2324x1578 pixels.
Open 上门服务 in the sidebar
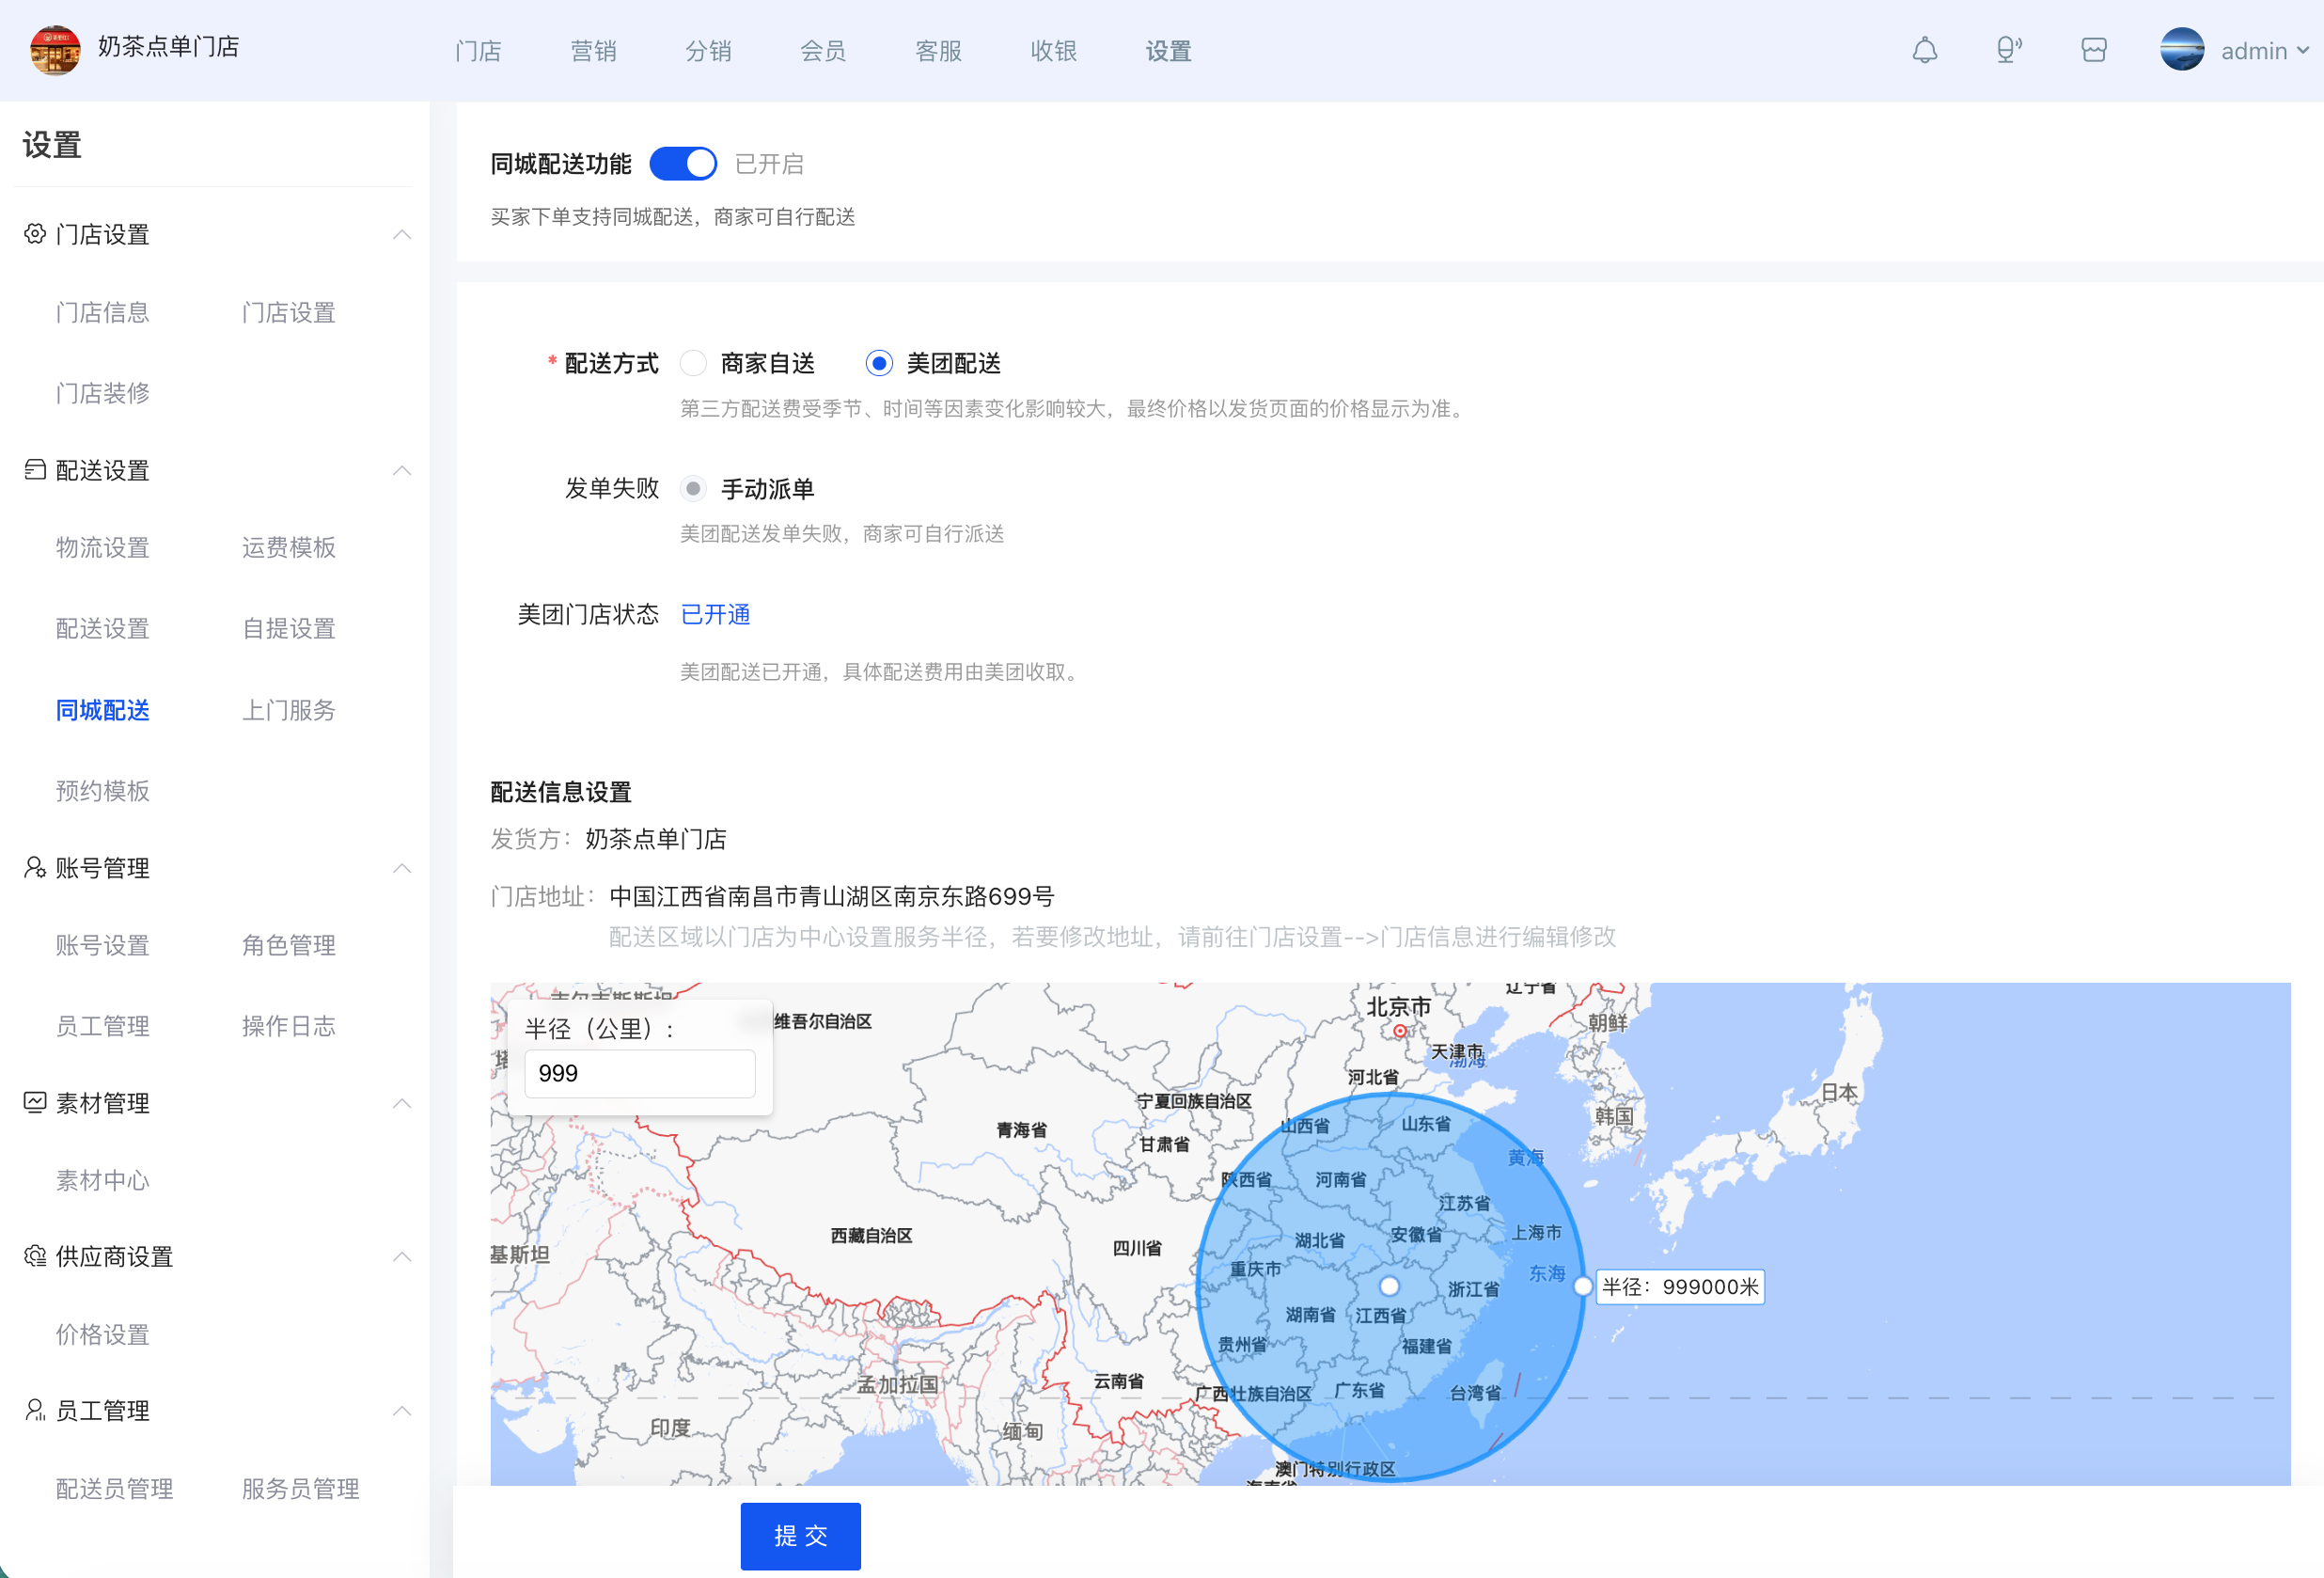[x=288, y=710]
